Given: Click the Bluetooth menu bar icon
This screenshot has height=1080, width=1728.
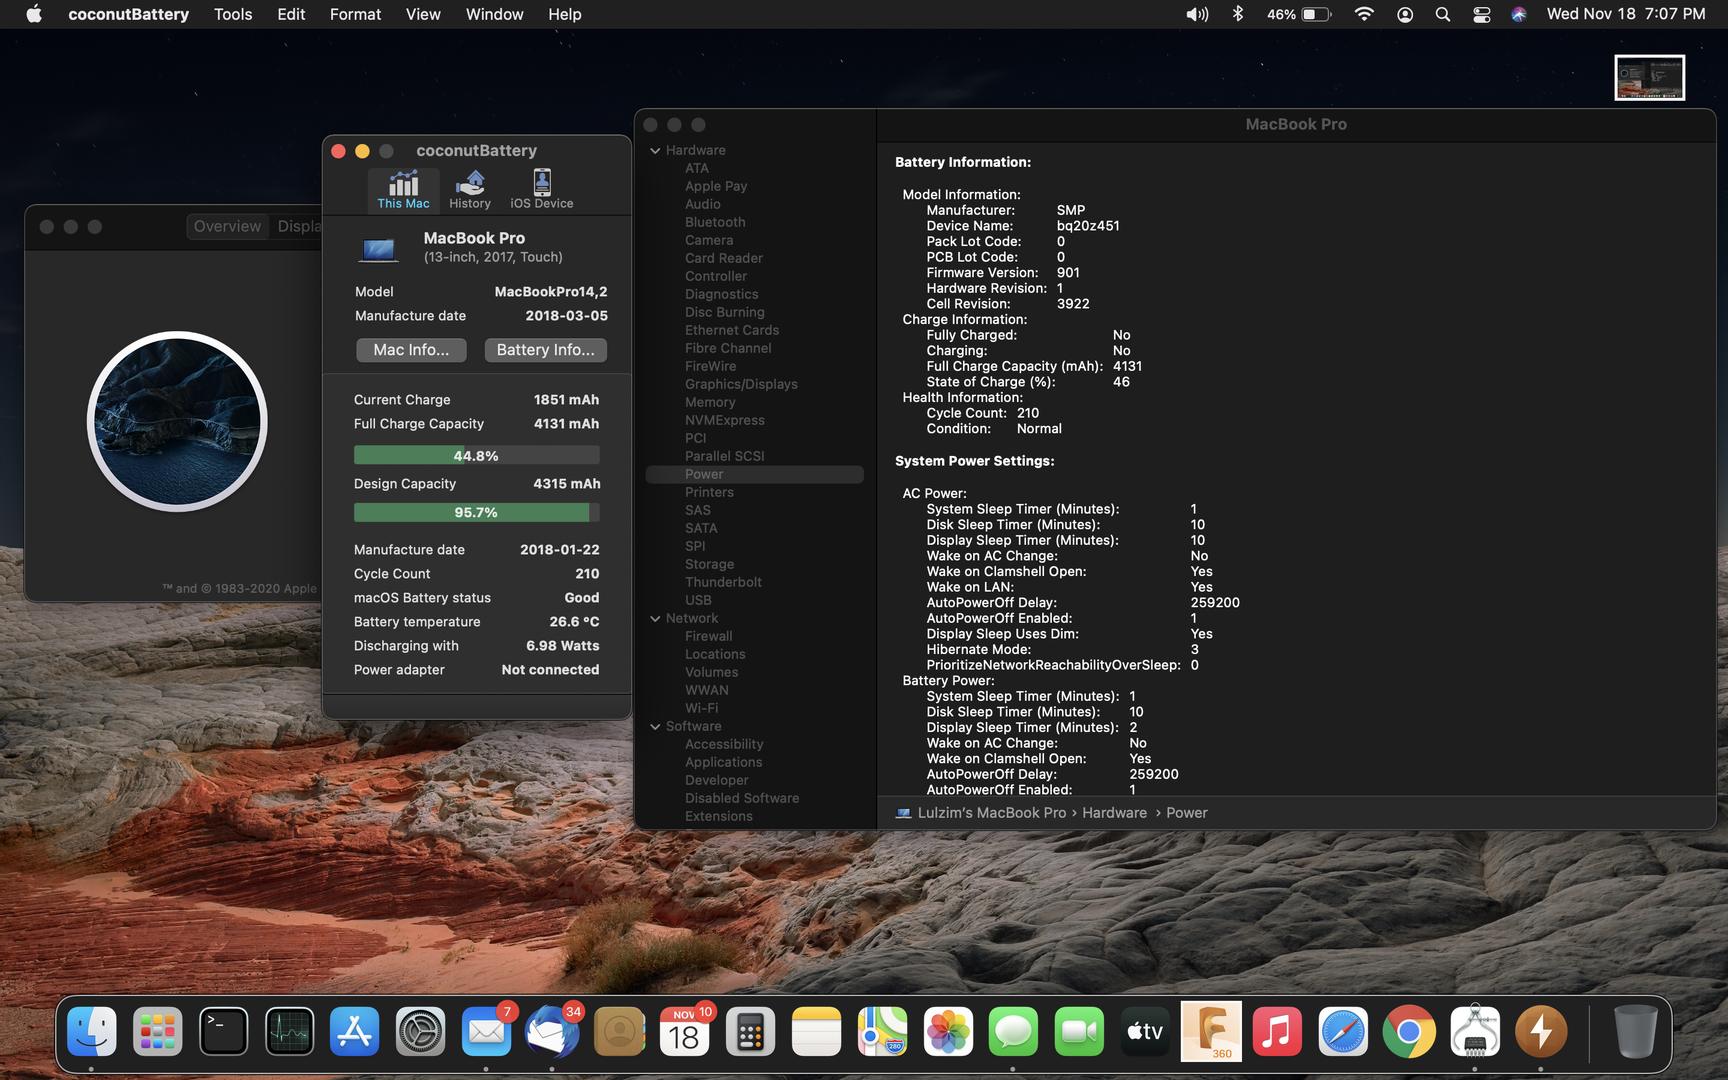Looking at the screenshot, I should (x=1238, y=14).
